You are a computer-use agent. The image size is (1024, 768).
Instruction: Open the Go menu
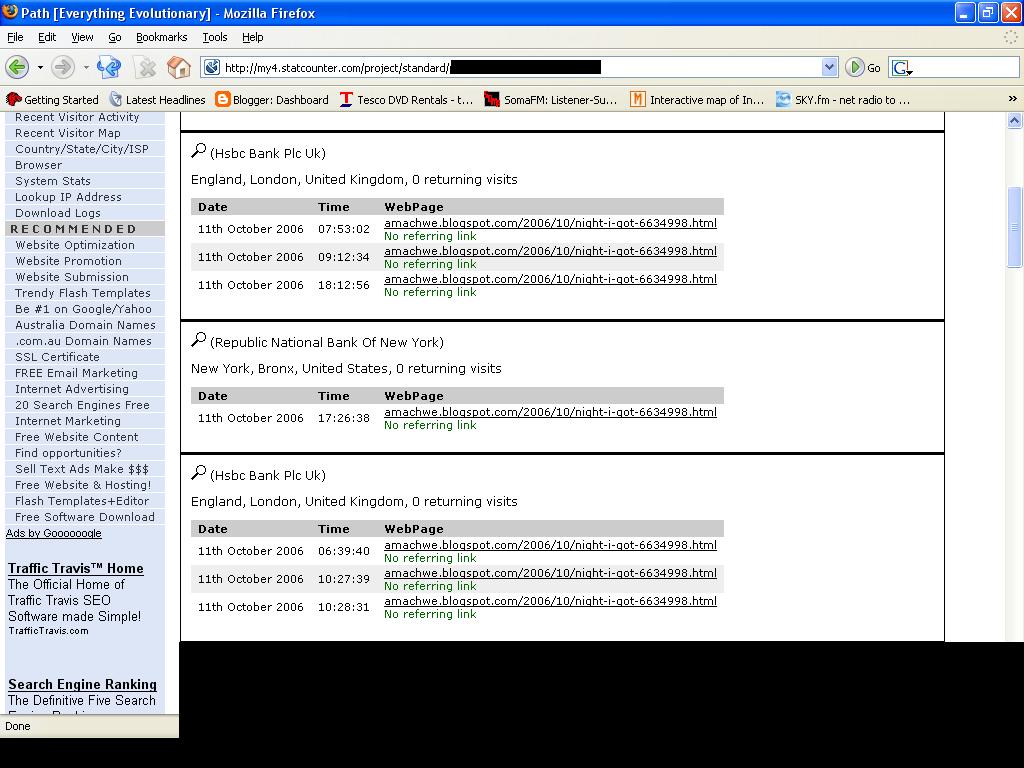point(115,37)
